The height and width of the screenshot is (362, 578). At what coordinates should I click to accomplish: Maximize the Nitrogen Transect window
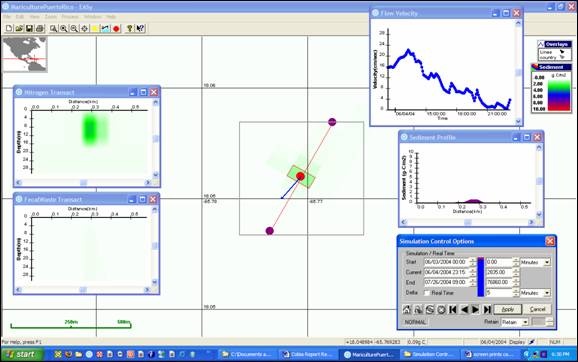click(x=143, y=92)
